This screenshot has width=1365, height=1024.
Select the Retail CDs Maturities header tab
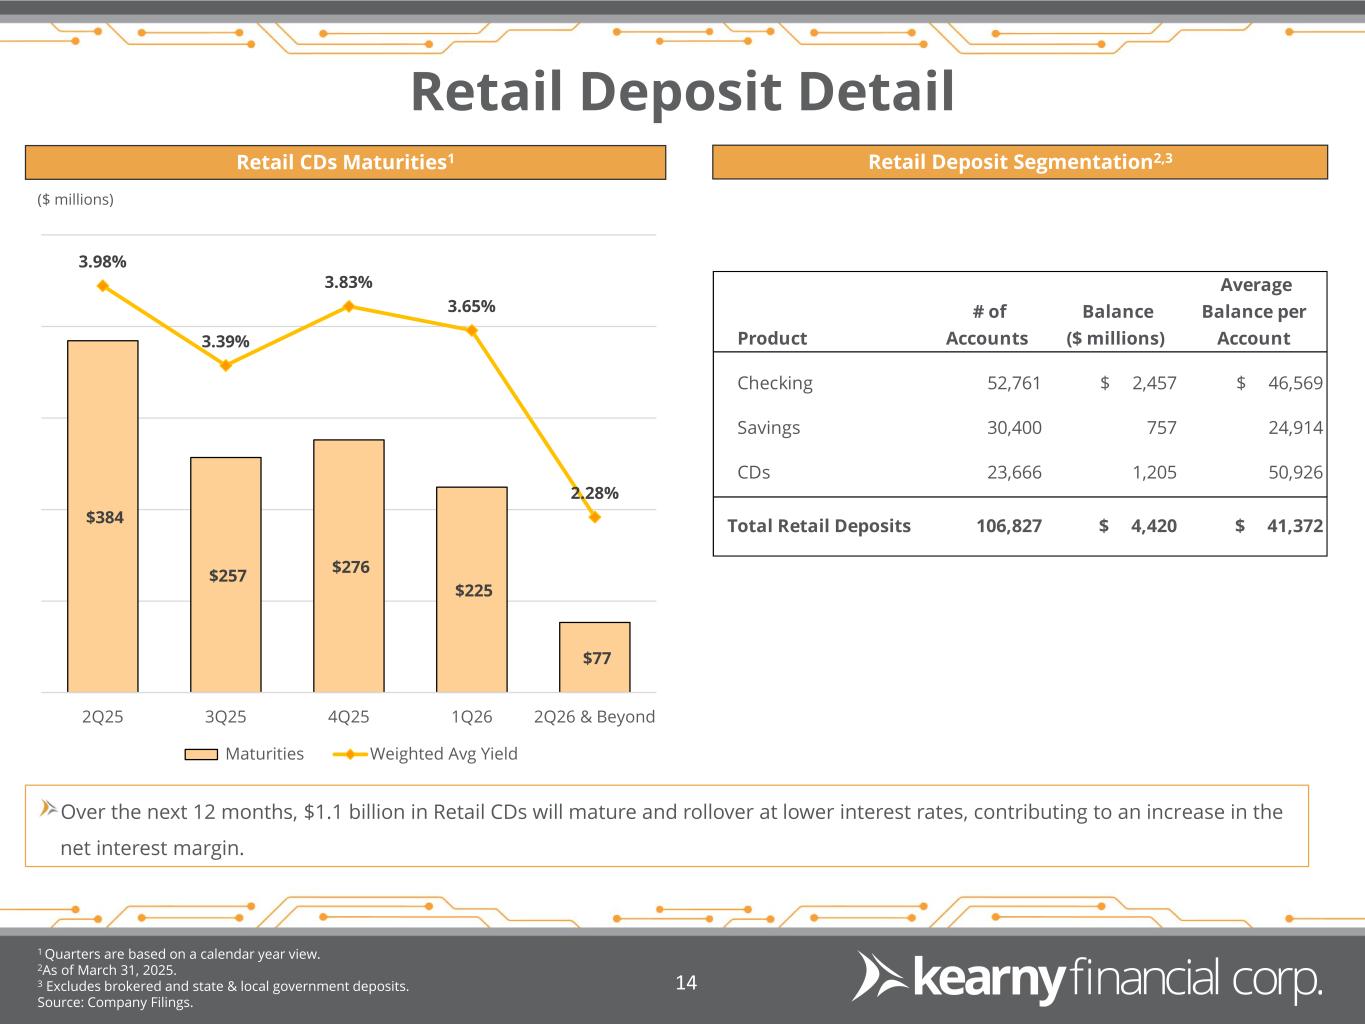pos(345,162)
